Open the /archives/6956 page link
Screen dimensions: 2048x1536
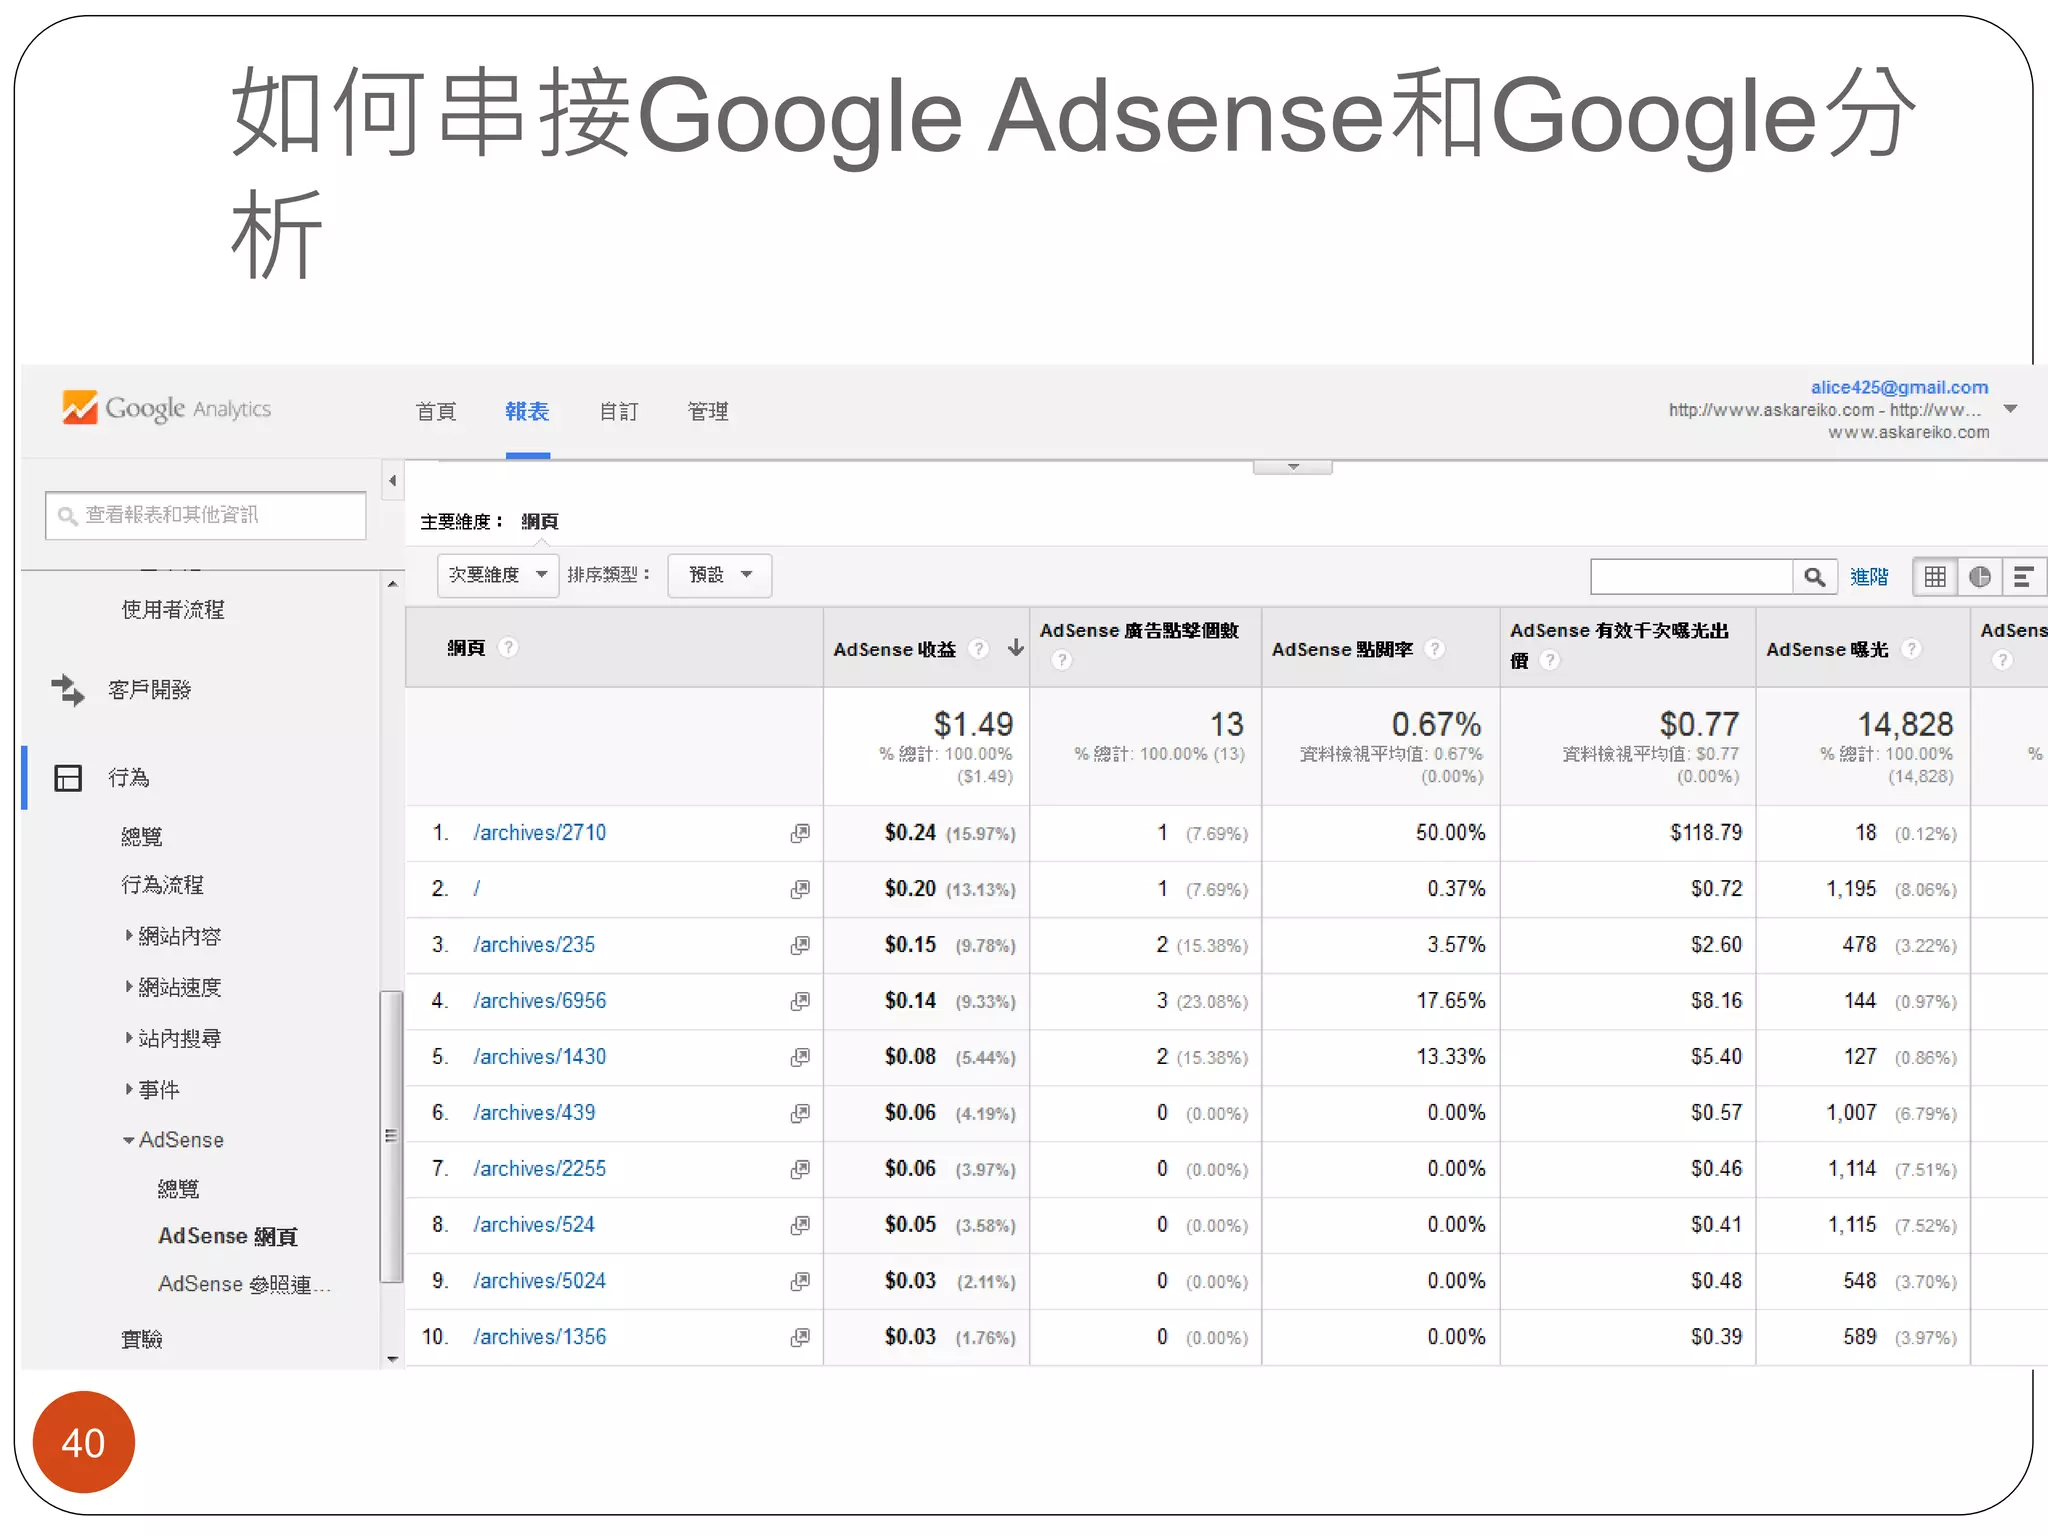click(540, 1001)
